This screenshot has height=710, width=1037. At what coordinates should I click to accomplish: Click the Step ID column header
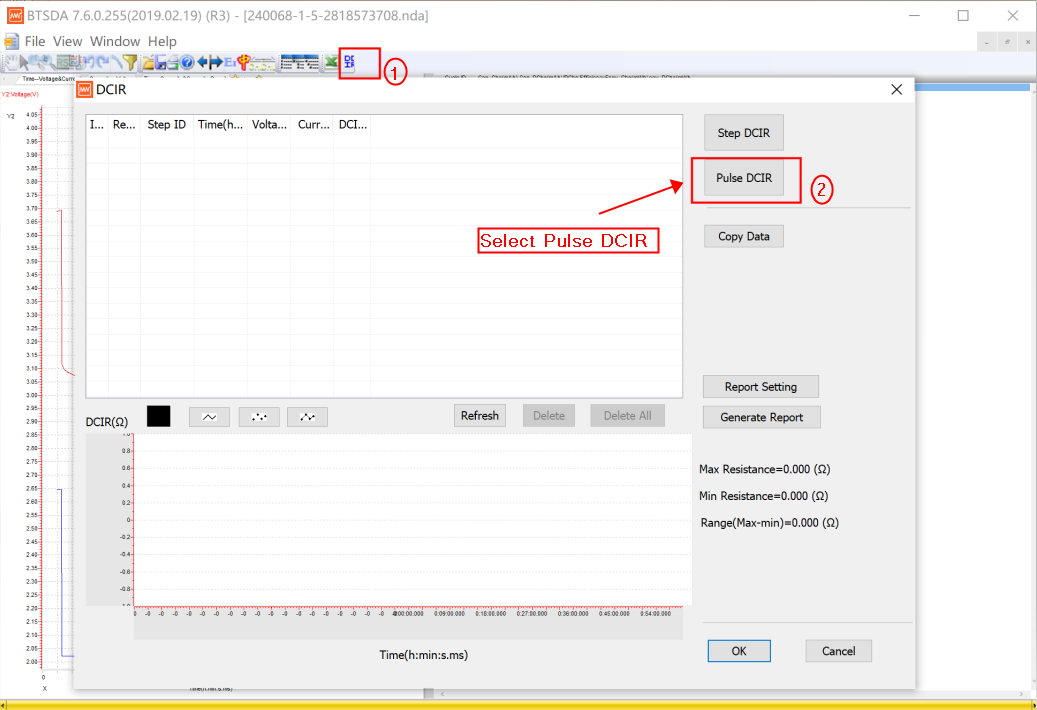pyautogui.click(x=167, y=124)
